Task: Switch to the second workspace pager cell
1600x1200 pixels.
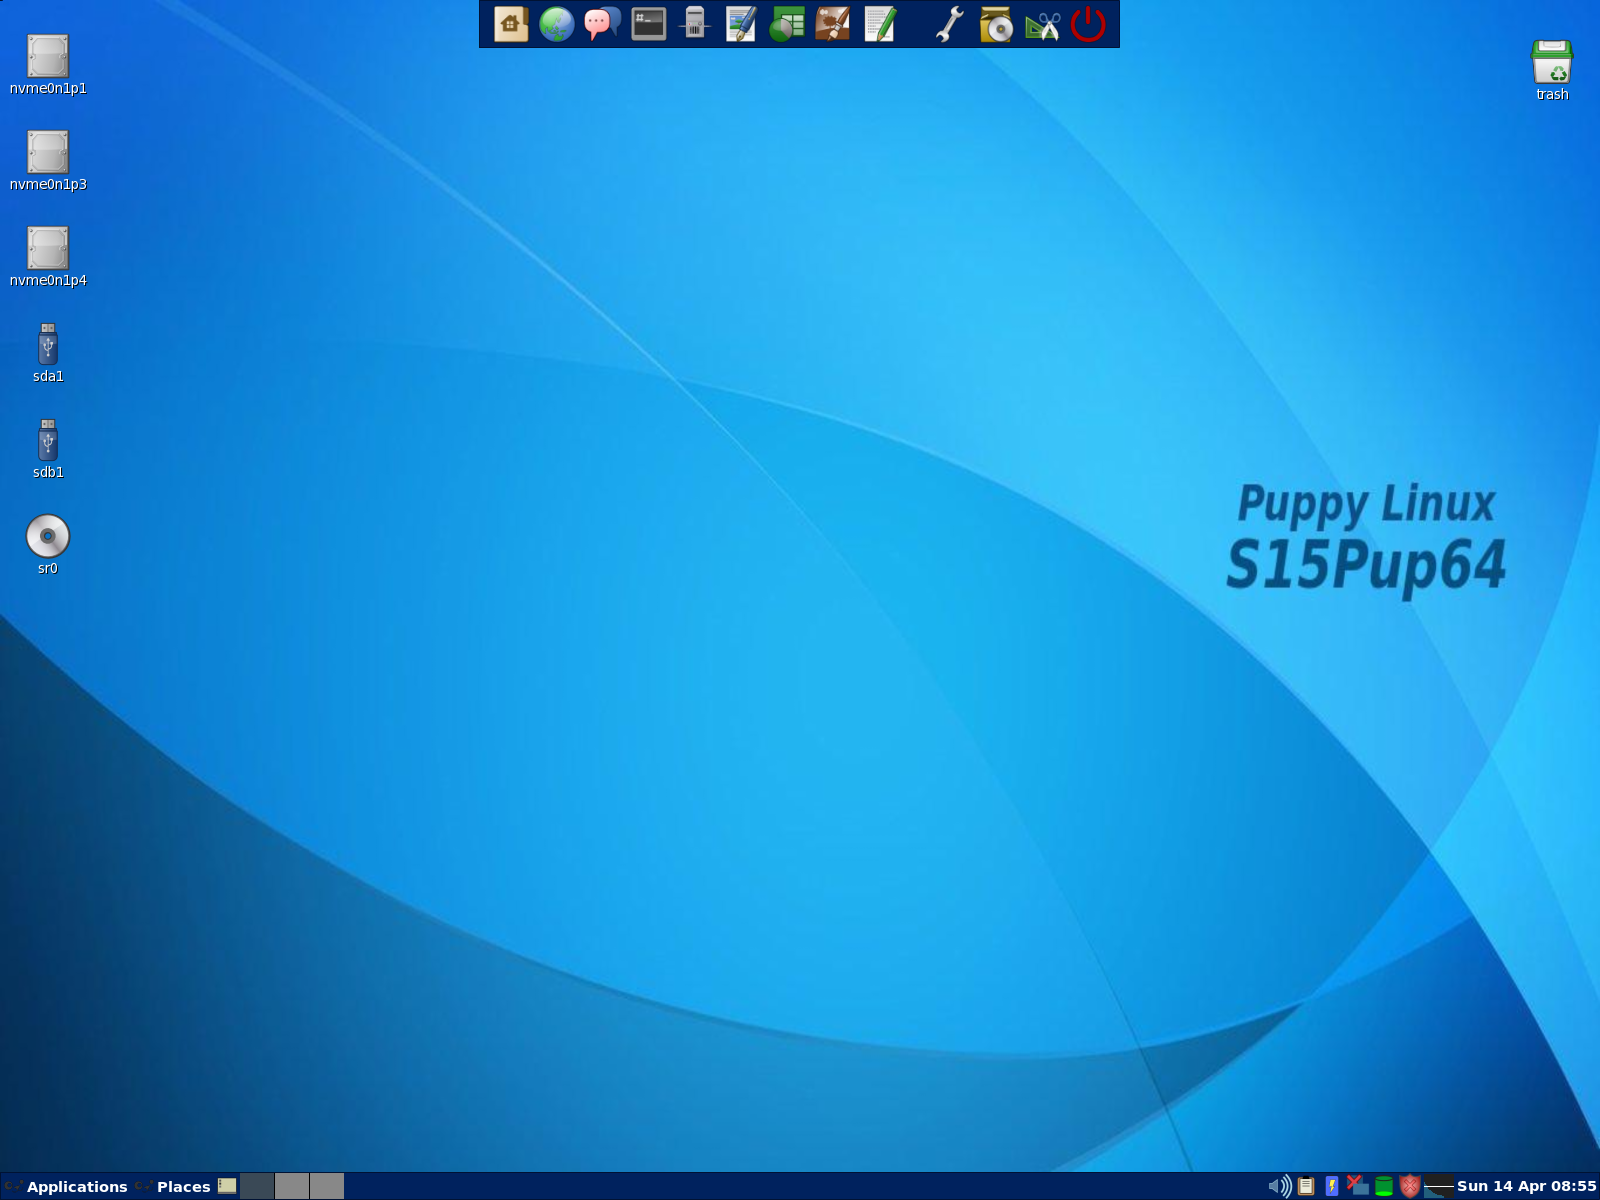Action: click(x=292, y=1186)
